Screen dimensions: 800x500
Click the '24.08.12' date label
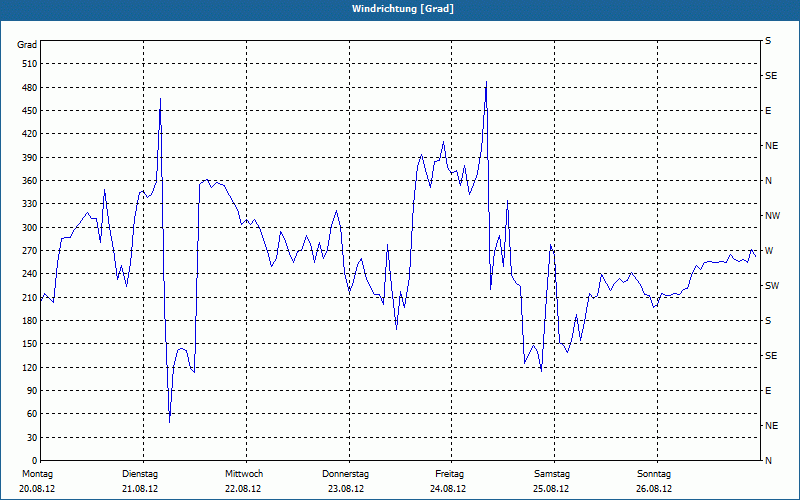(x=448, y=489)
